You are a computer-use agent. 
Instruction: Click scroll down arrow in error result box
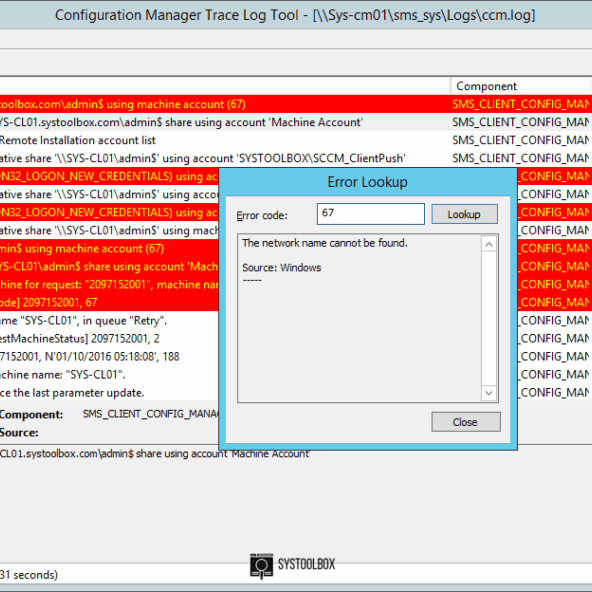(489, 393)
